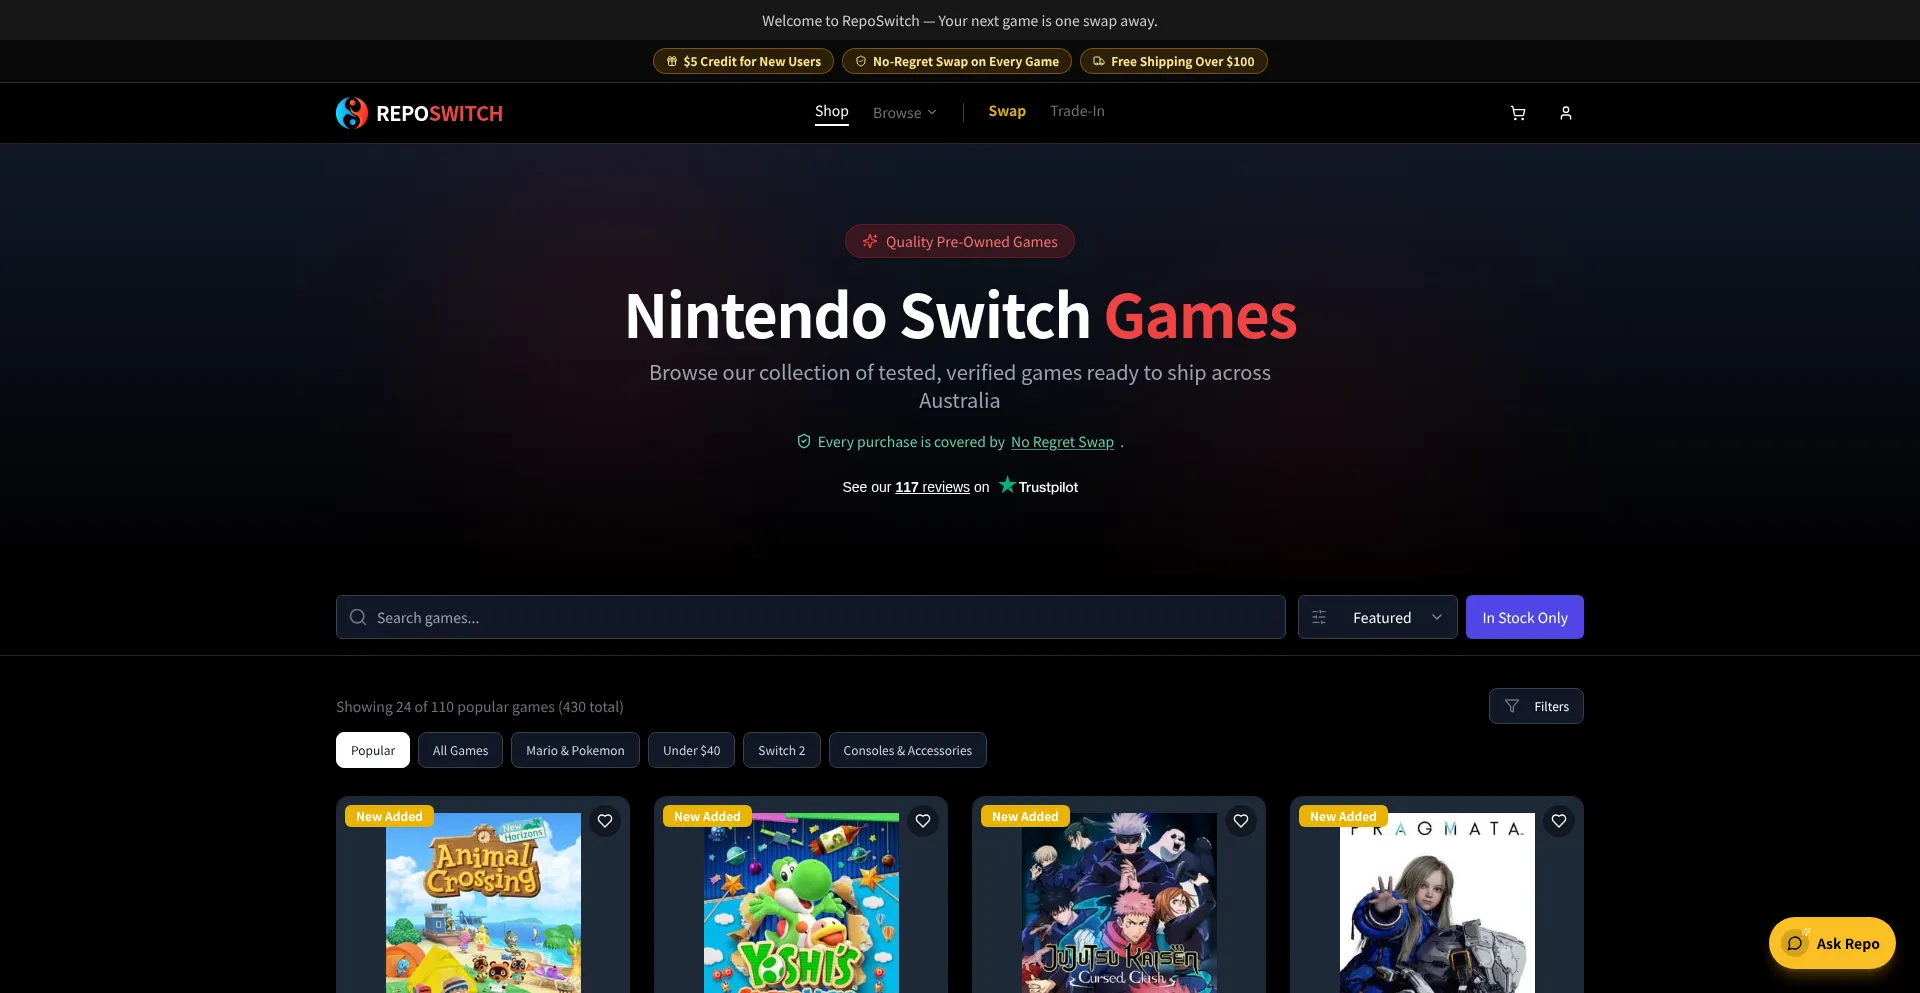Screen dimensions: 1920x993
Task: Click the shield icon in No-Regret Swap badge
Action: tap(861, 61)
